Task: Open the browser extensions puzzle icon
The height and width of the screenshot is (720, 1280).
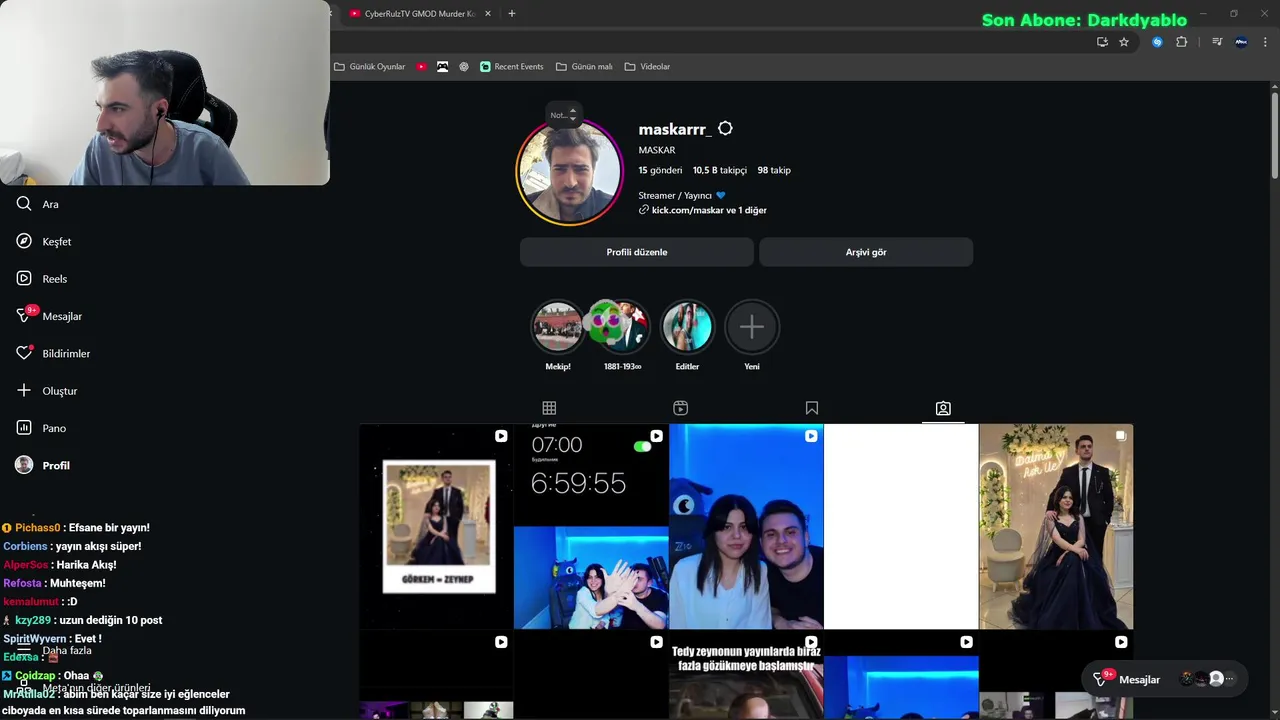Action: [1182, 42]
